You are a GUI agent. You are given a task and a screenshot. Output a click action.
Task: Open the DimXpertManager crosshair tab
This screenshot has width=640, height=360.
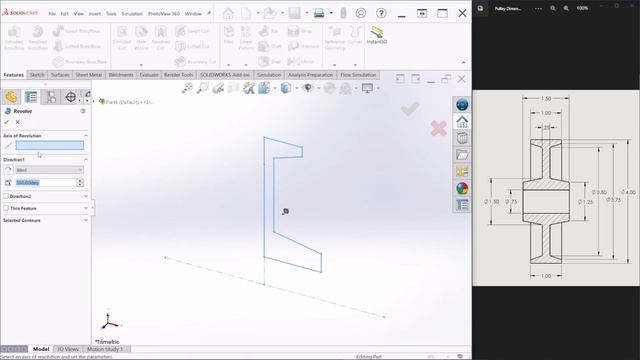pyautogui.click(x=71, y=97)
